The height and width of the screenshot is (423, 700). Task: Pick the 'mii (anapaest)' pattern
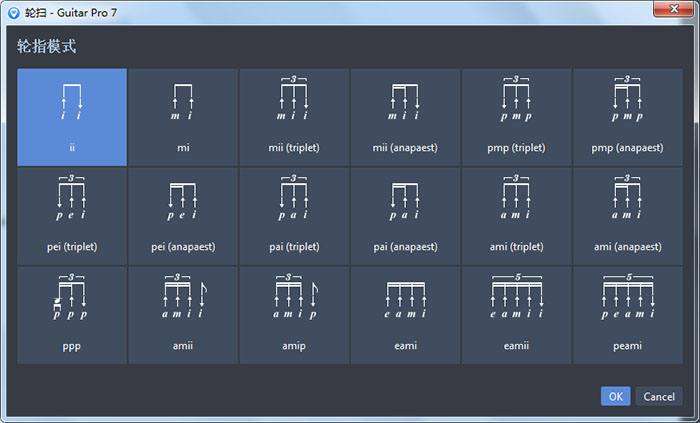click(405, 116)
